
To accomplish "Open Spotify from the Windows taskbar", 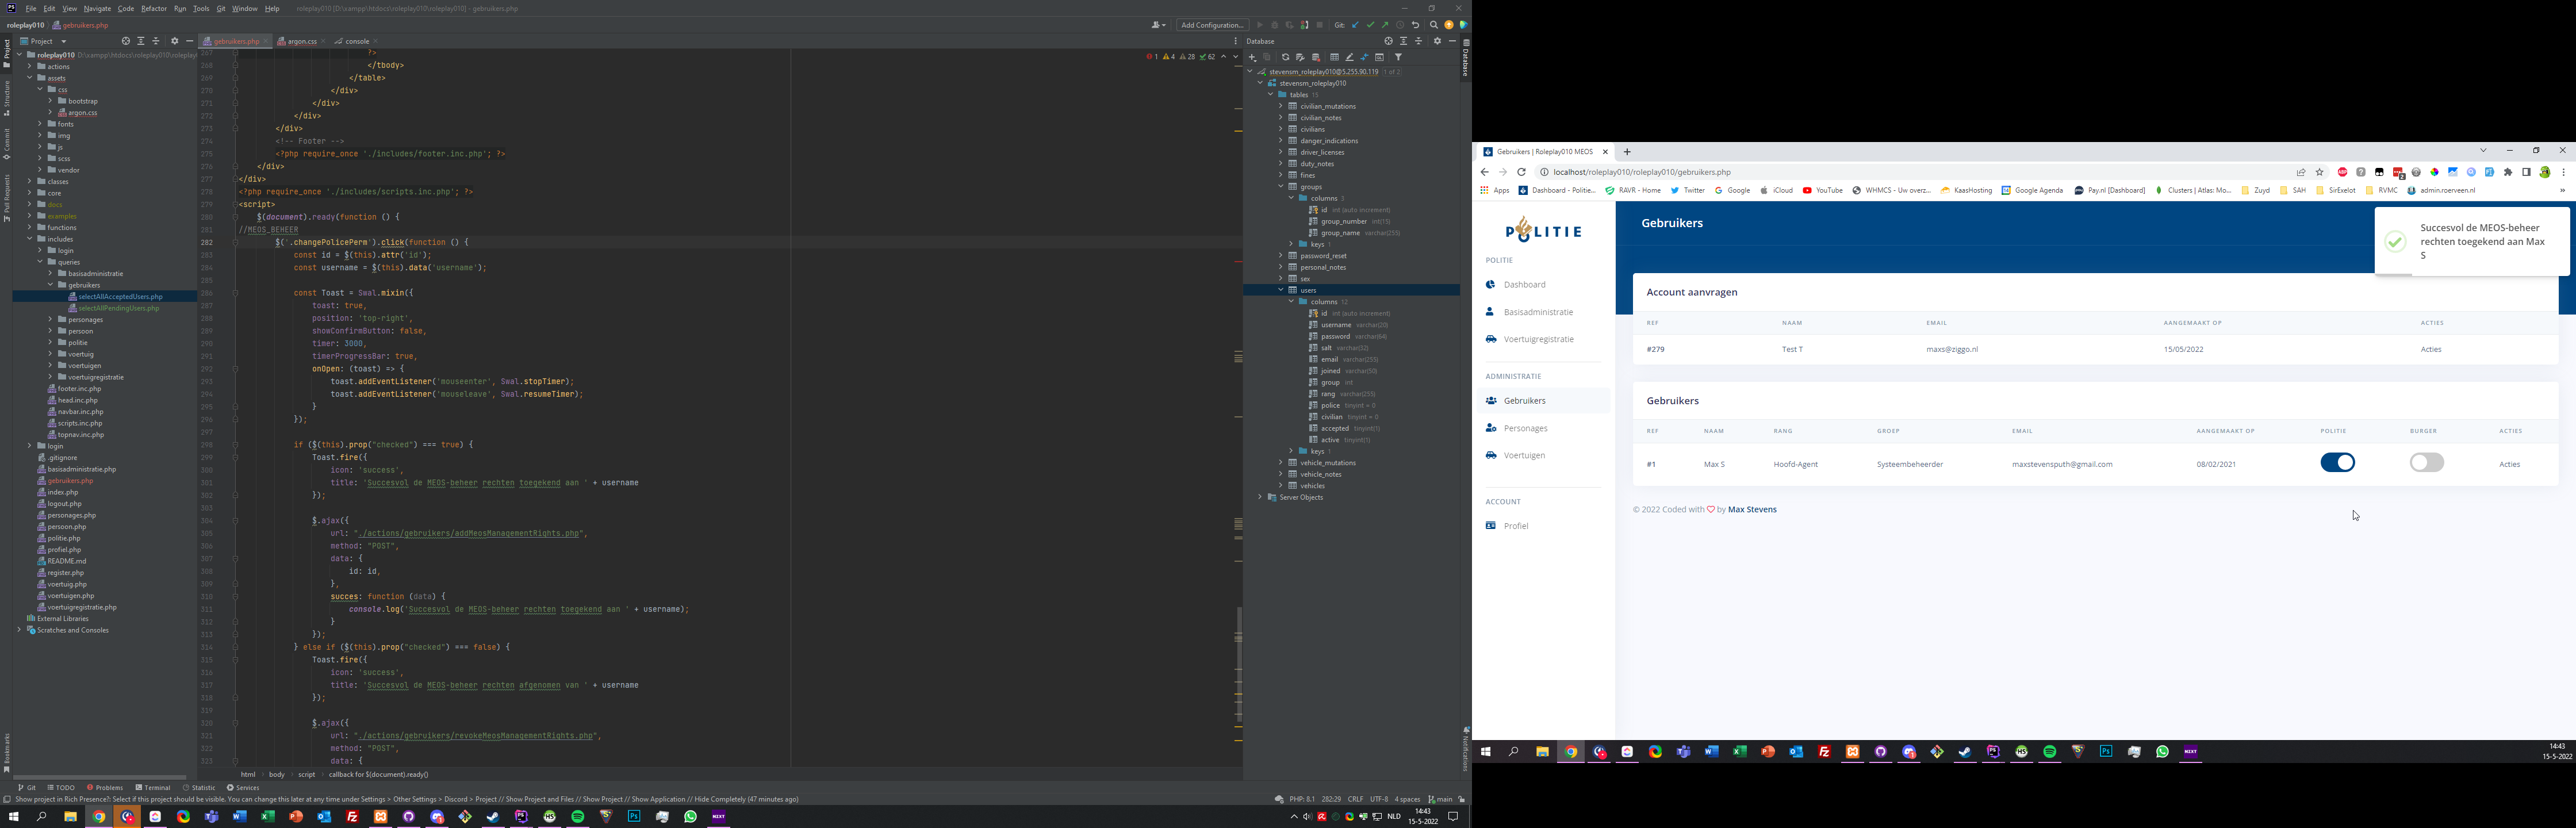I will click(x=578, y=817).
